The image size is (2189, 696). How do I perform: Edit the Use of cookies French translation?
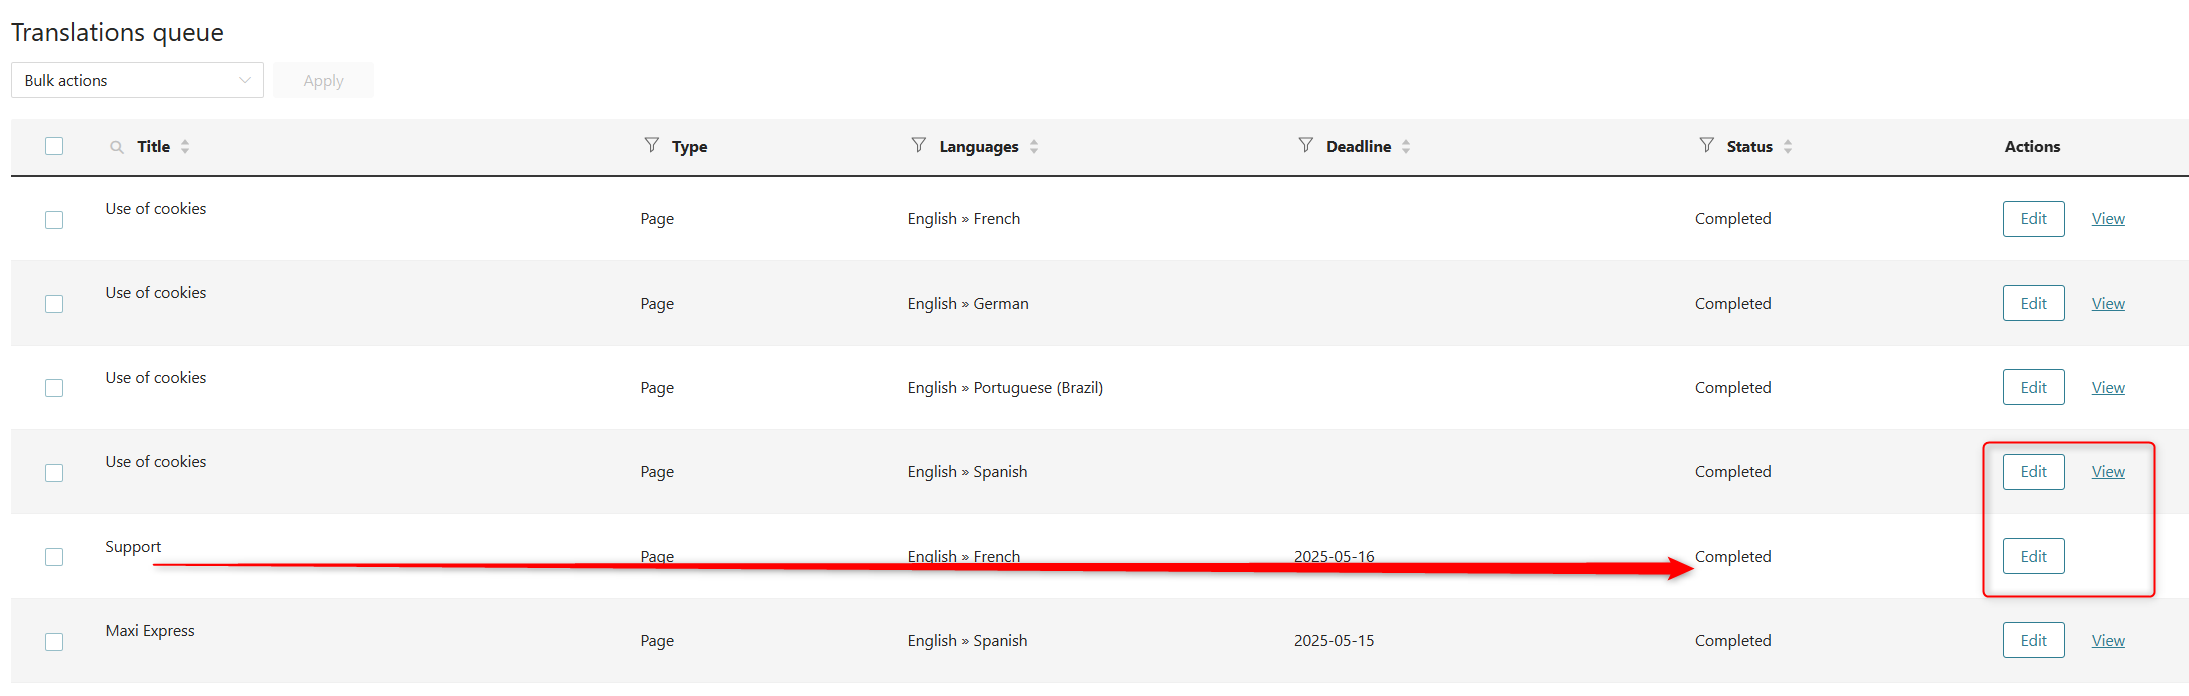2033,219
